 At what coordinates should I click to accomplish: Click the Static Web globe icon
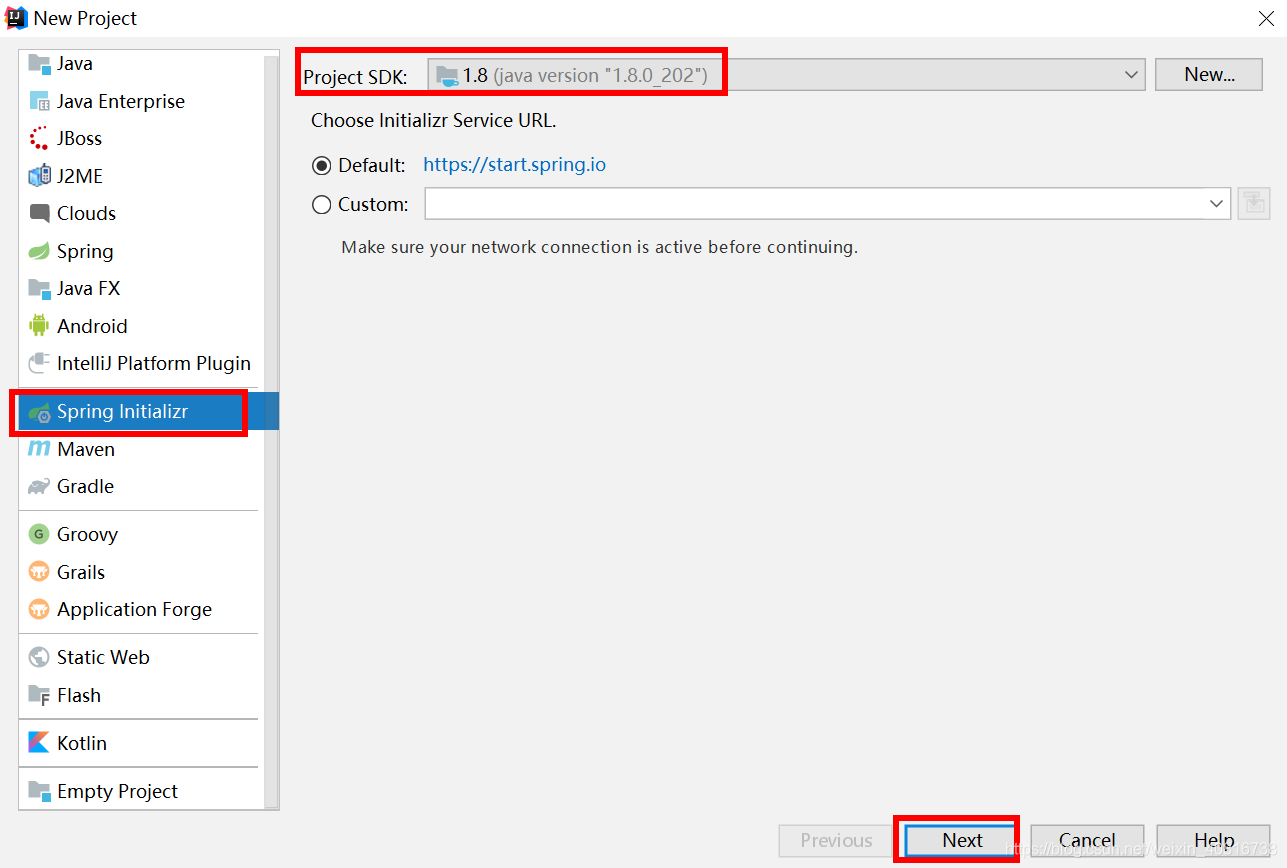(39, 658)
